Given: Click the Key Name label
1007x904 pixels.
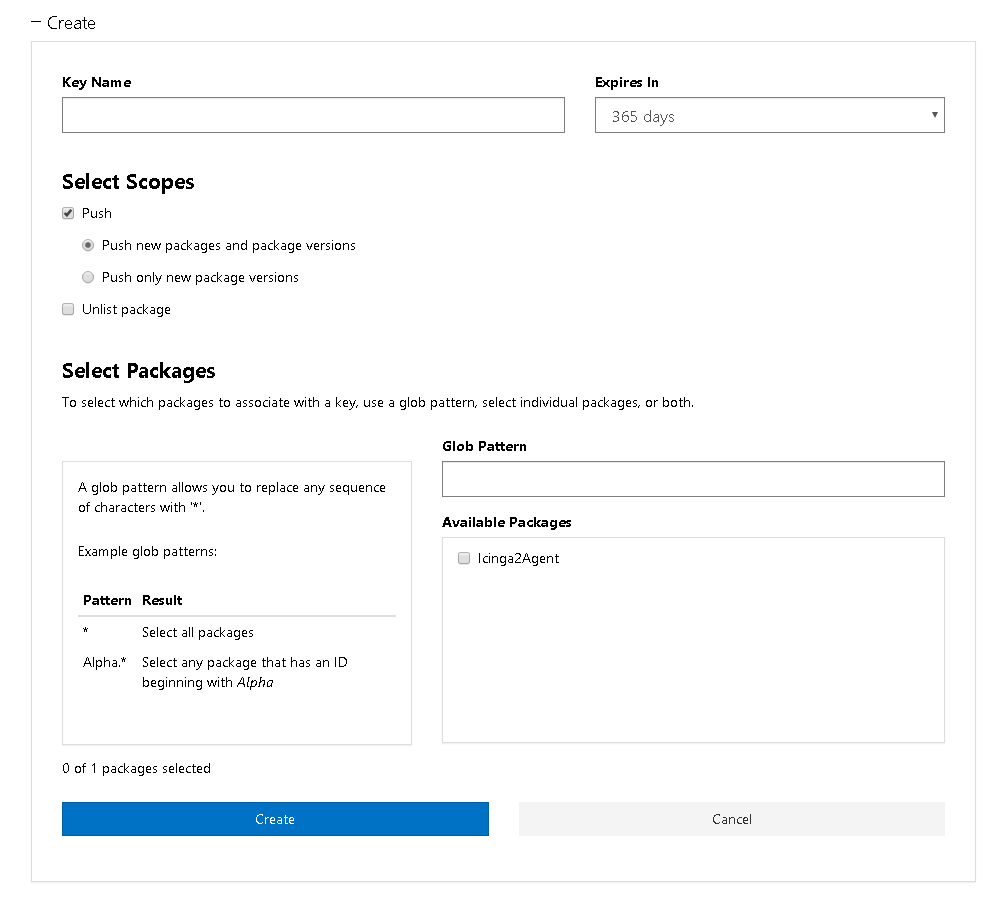Looking at the screenshot, I should tap(96, 82).
